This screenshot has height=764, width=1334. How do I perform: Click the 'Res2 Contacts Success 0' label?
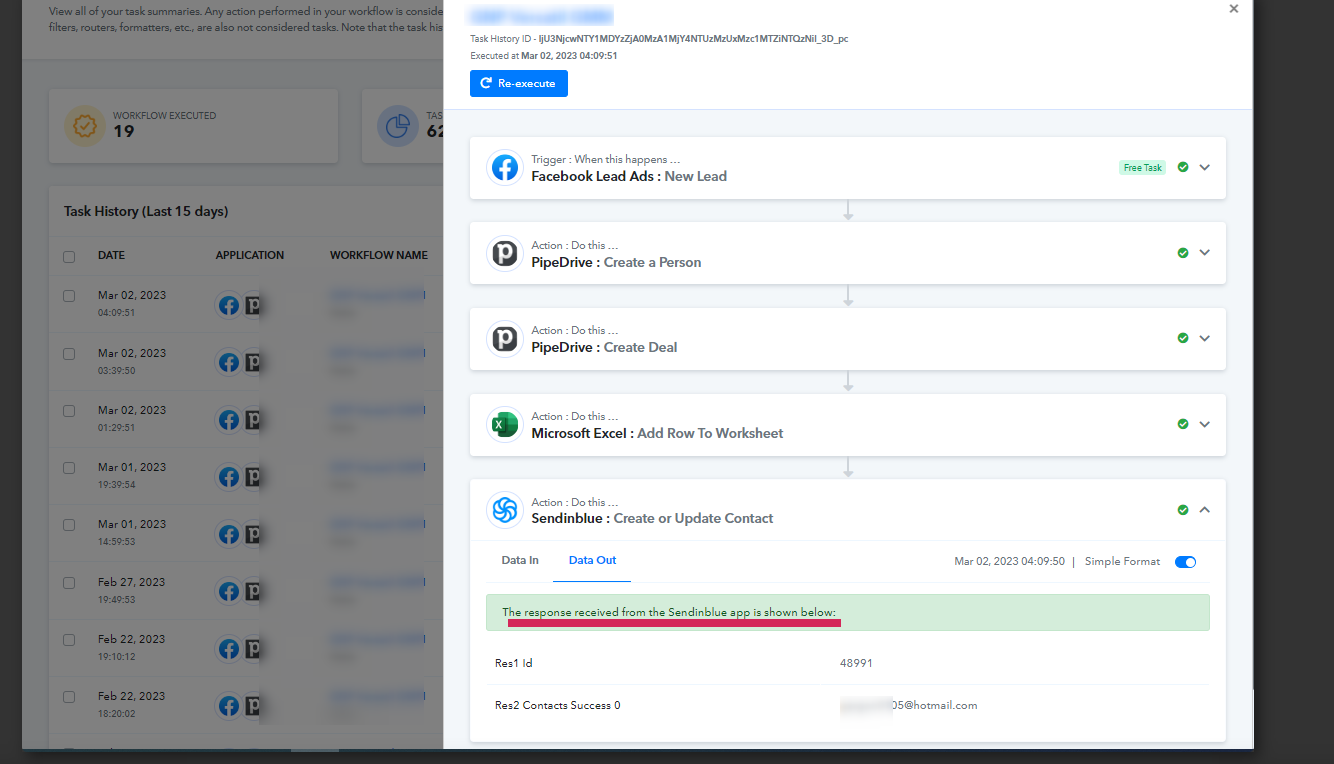(557, 706)
